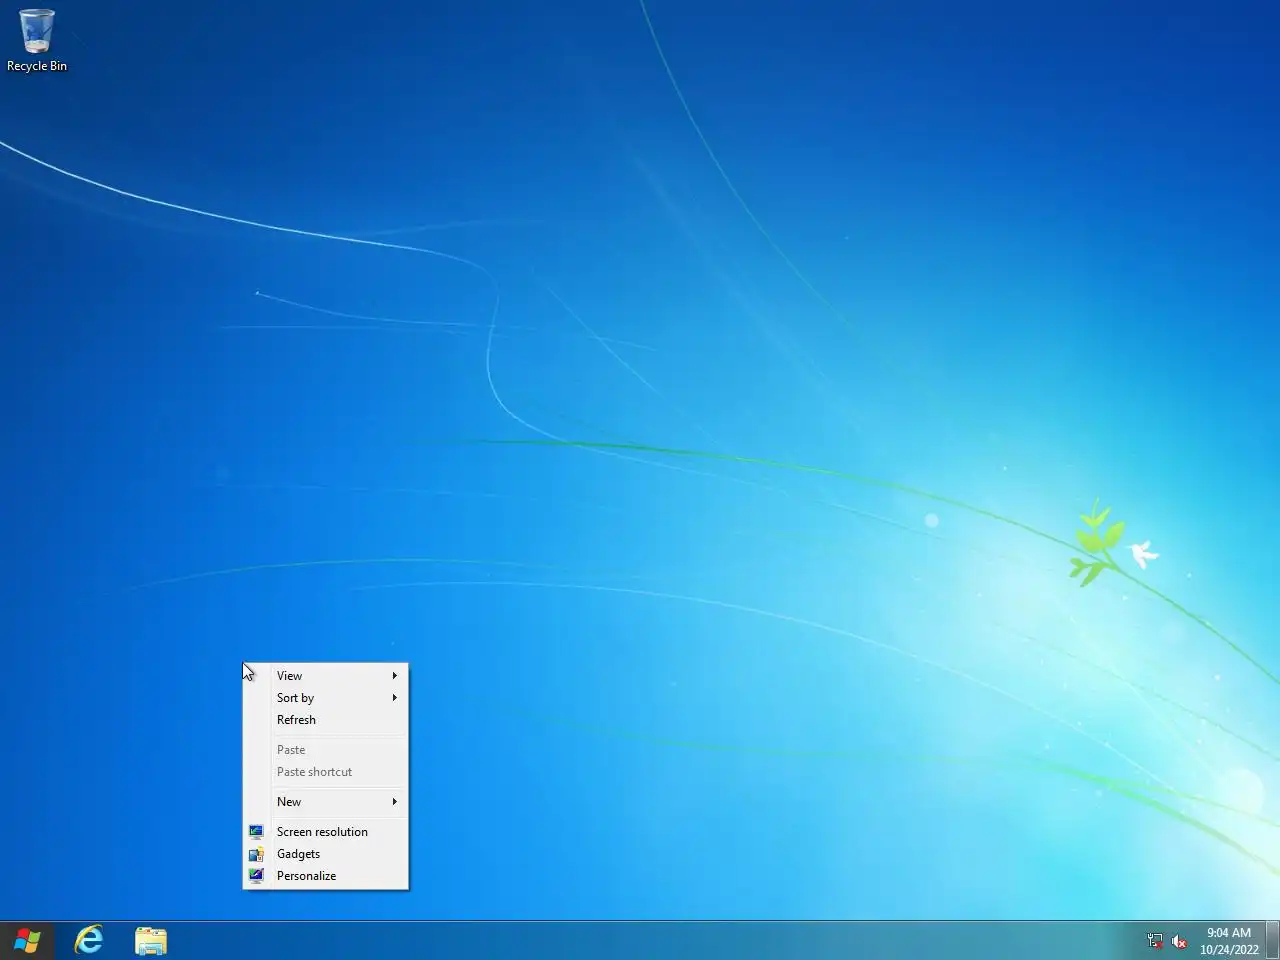
Task: Launch Internet Explorer from the taskbar
Action: (89, 941)
